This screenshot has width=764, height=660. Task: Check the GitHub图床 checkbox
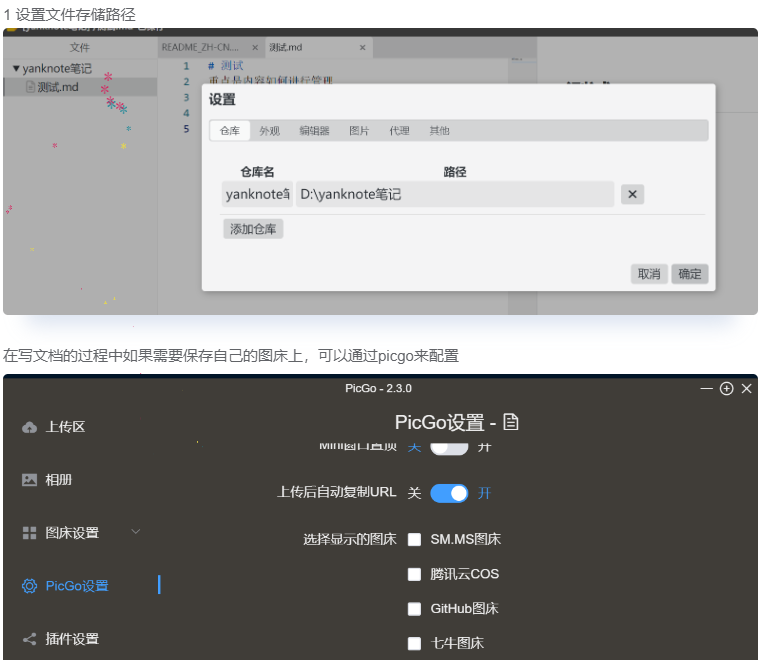(415, 609)
